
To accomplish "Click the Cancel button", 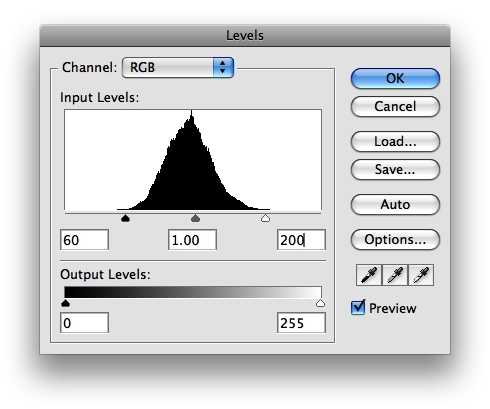I will 395,107.
